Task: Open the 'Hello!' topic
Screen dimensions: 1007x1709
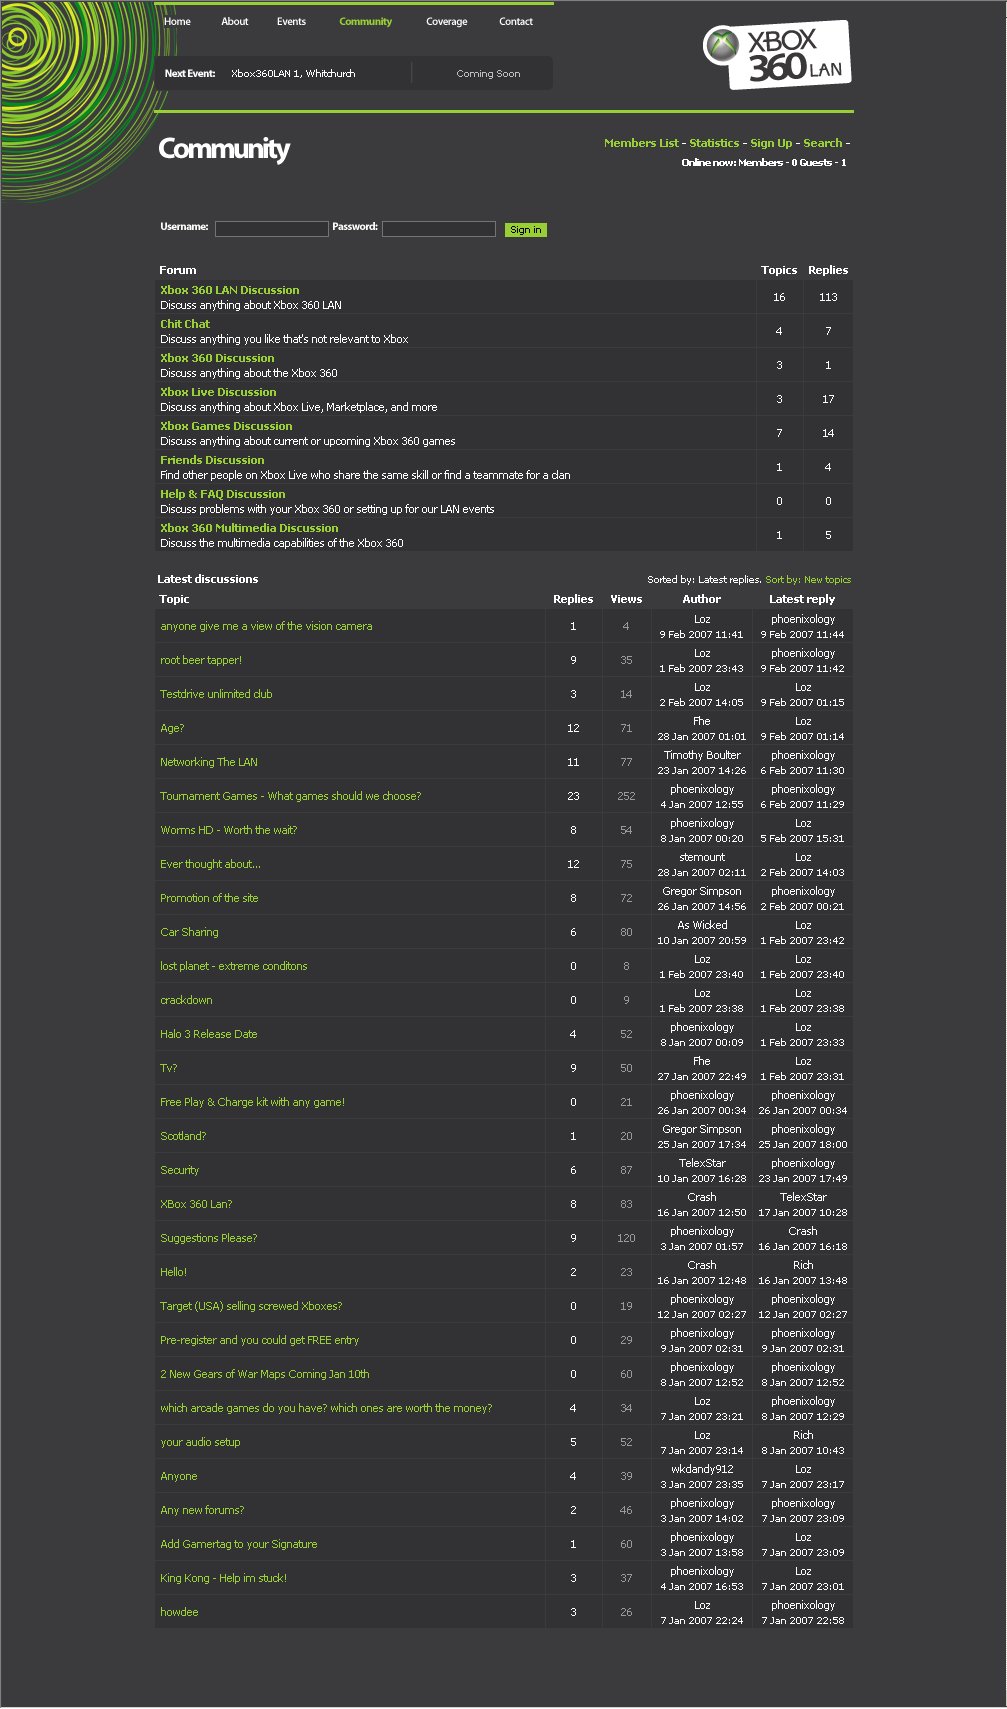Action: pyautogui.click(x=174, y=1272)
